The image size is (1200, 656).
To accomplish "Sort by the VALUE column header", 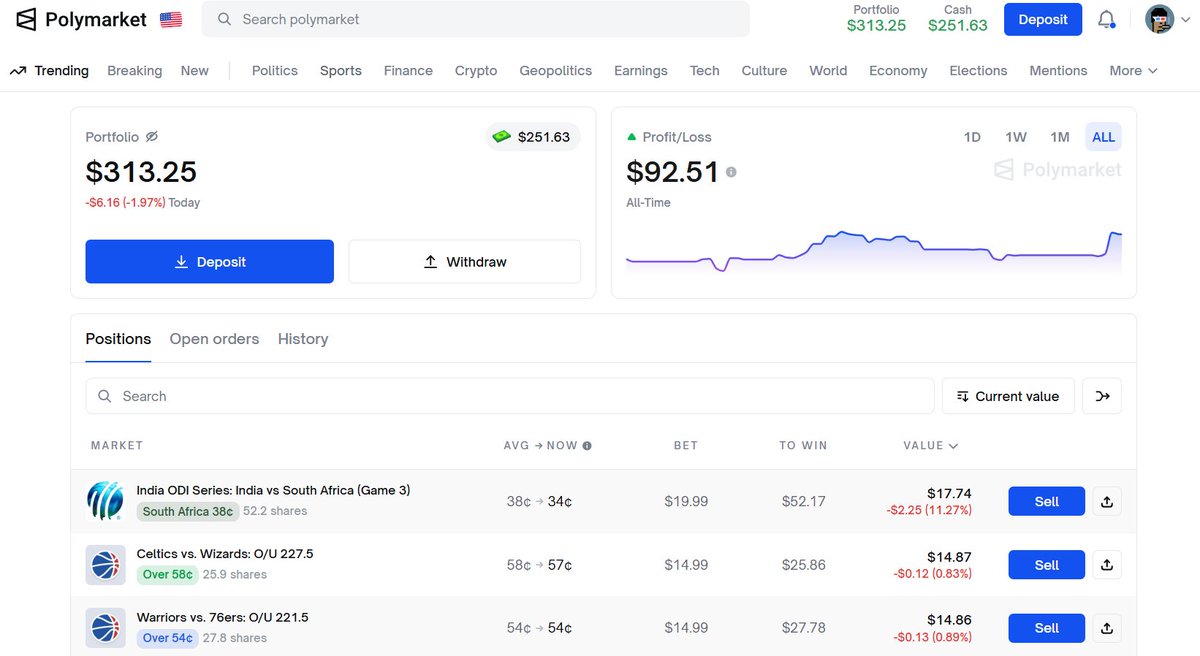I will [931, 446].
